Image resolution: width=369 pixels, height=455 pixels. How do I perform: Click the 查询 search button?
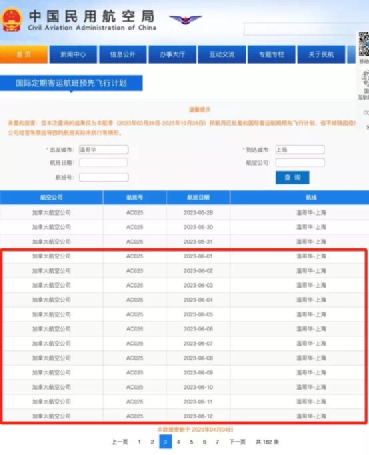[x=292, y=177]
